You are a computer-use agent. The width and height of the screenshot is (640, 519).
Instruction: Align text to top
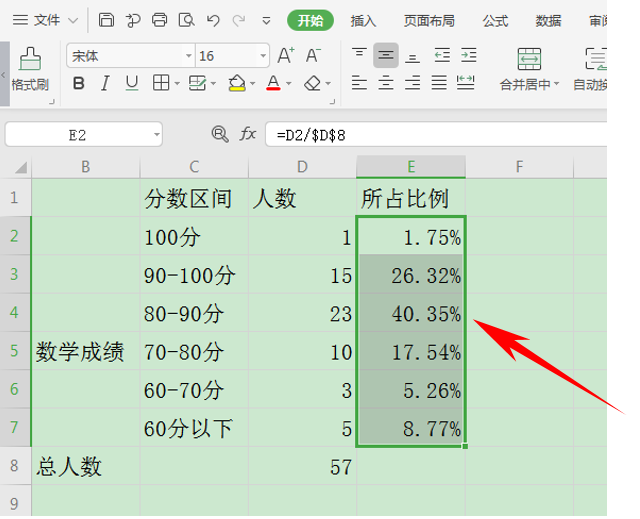359,53
